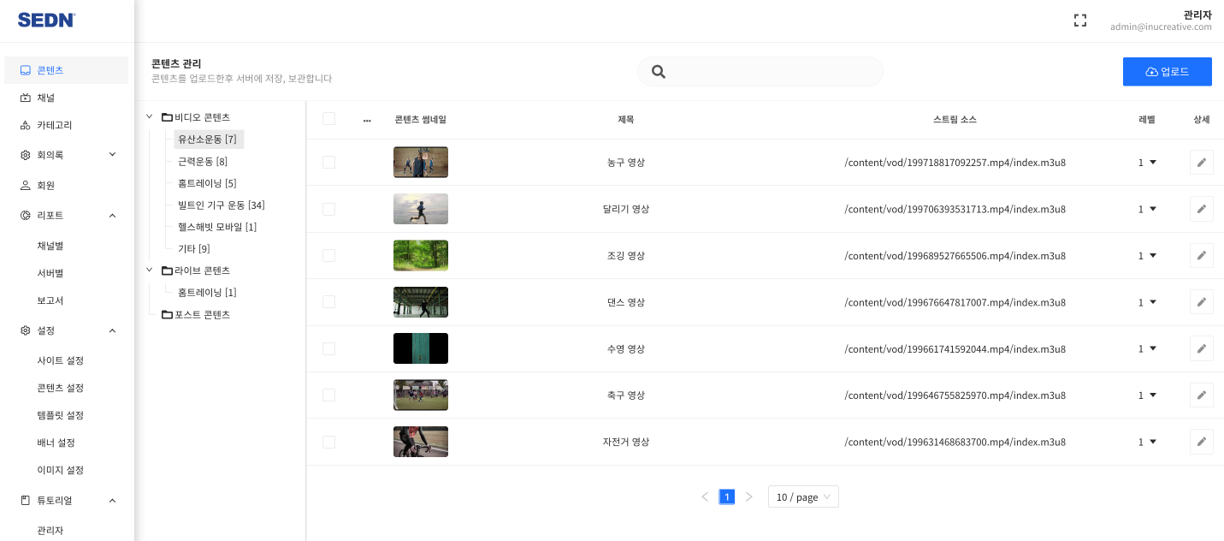Go to 배너 설정
The image size is (1224, 541).
(x=56, y=442)
